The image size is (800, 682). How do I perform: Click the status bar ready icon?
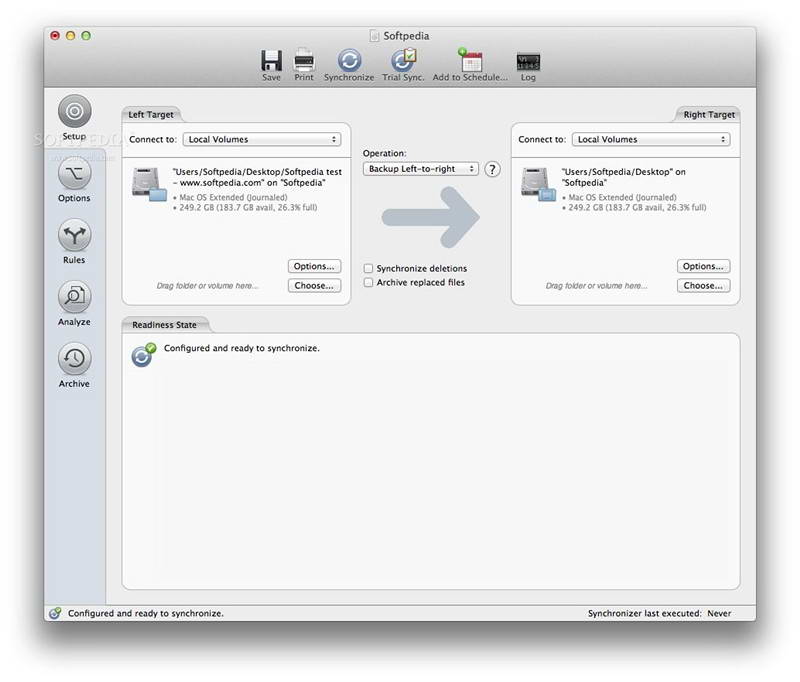(x=55, y=613)
